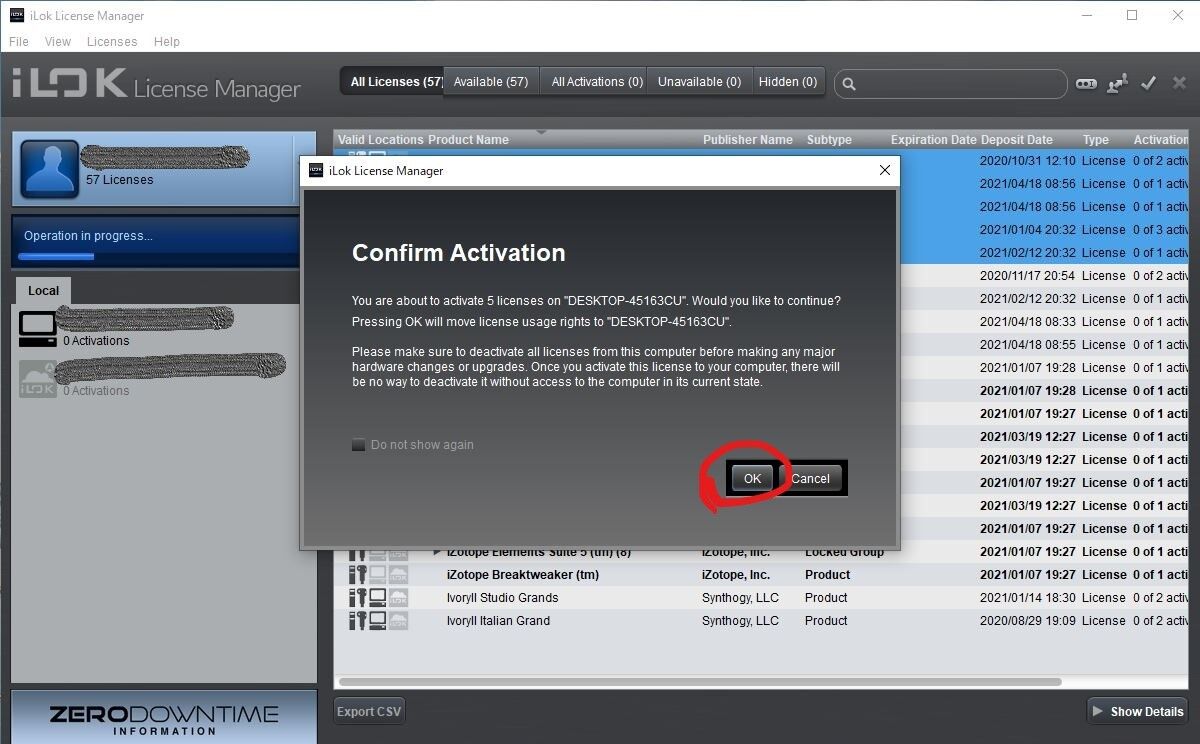Confirm activation with the OK button

[x=752, y=478]
